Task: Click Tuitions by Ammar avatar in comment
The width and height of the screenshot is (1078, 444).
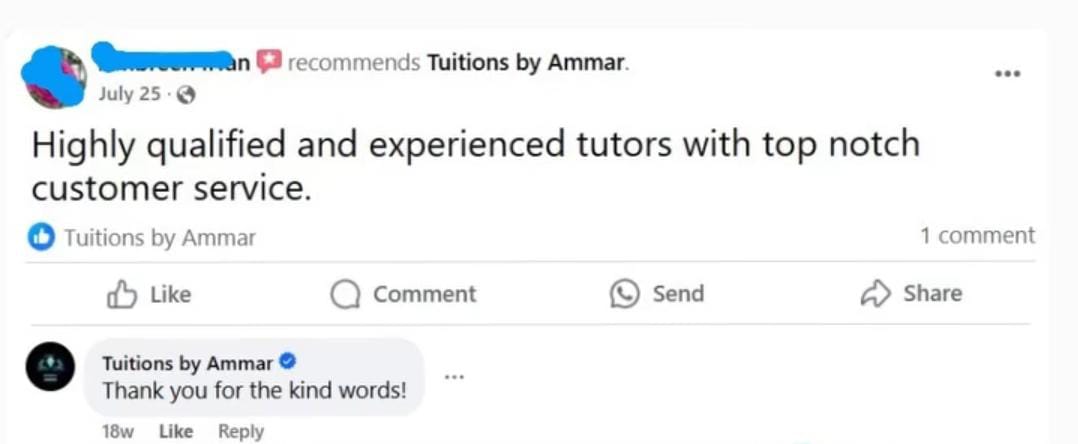Action: point(50,366)
